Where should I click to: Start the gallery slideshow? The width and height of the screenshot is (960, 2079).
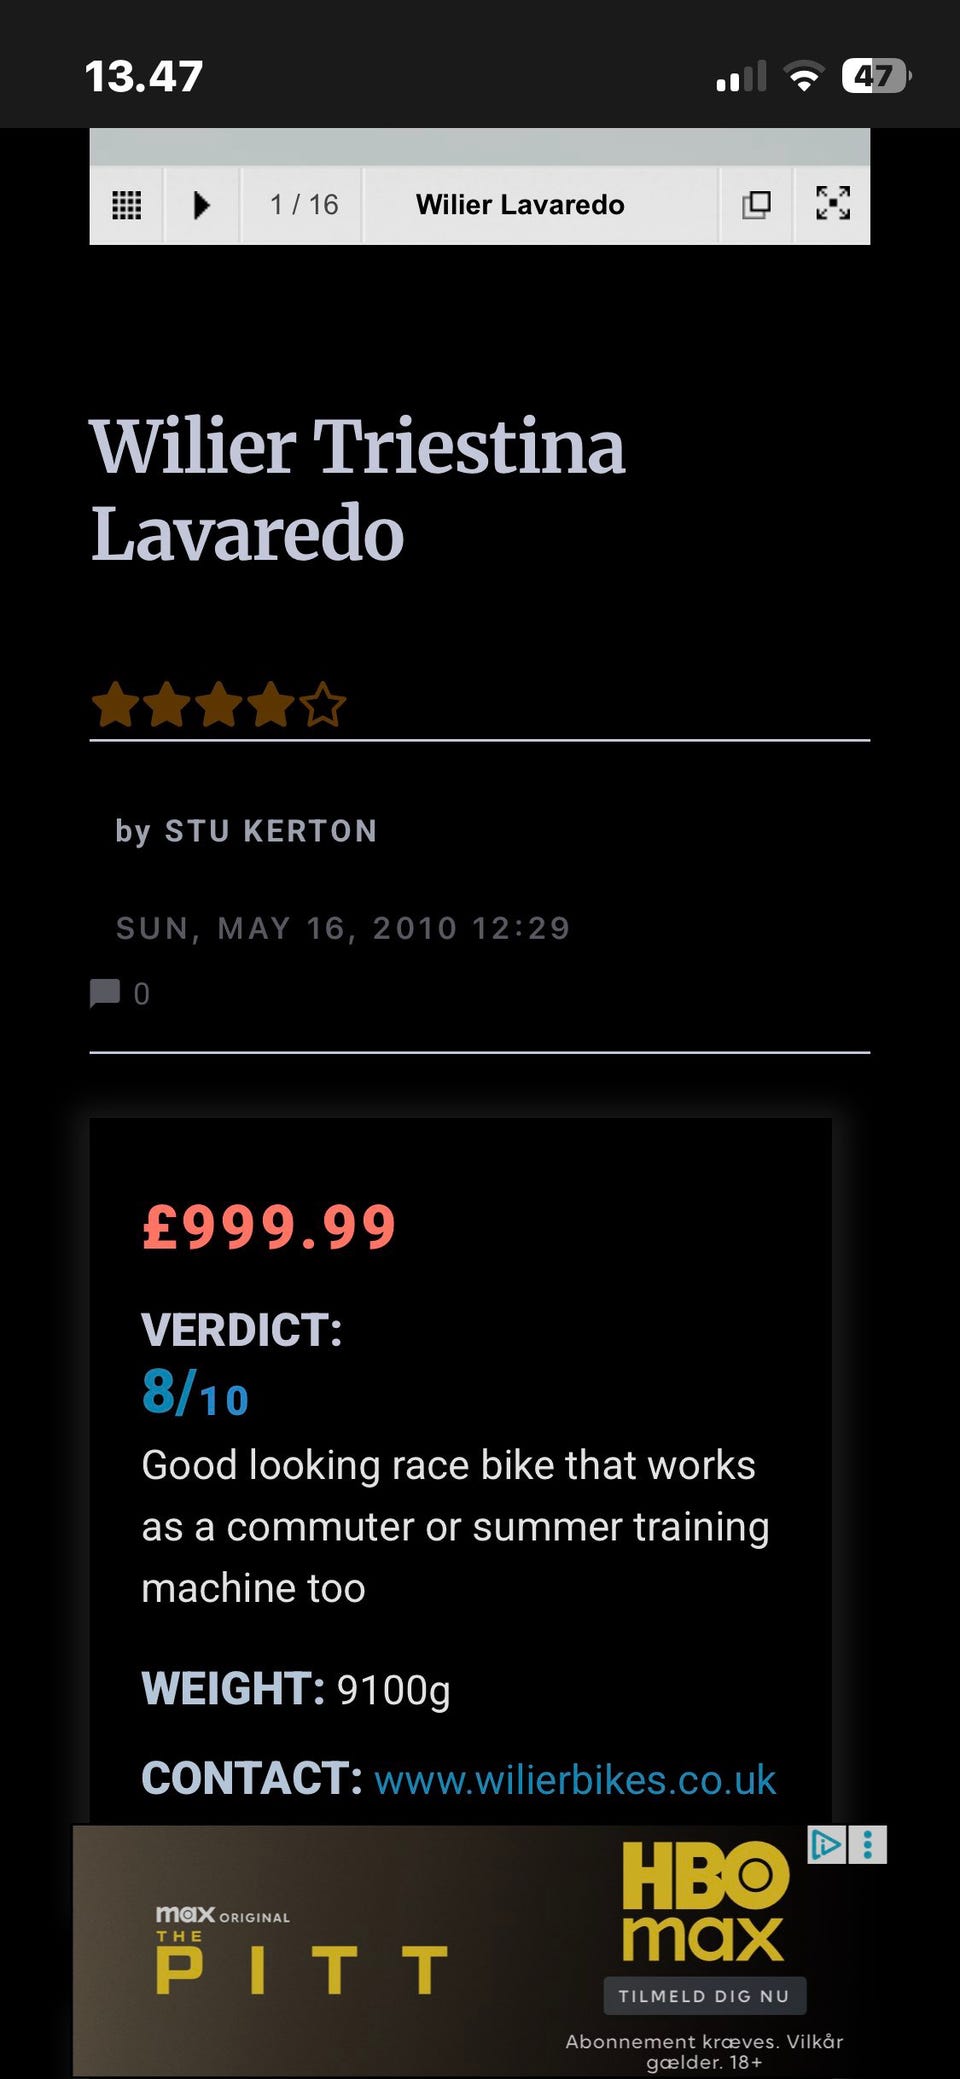(201, 205)
